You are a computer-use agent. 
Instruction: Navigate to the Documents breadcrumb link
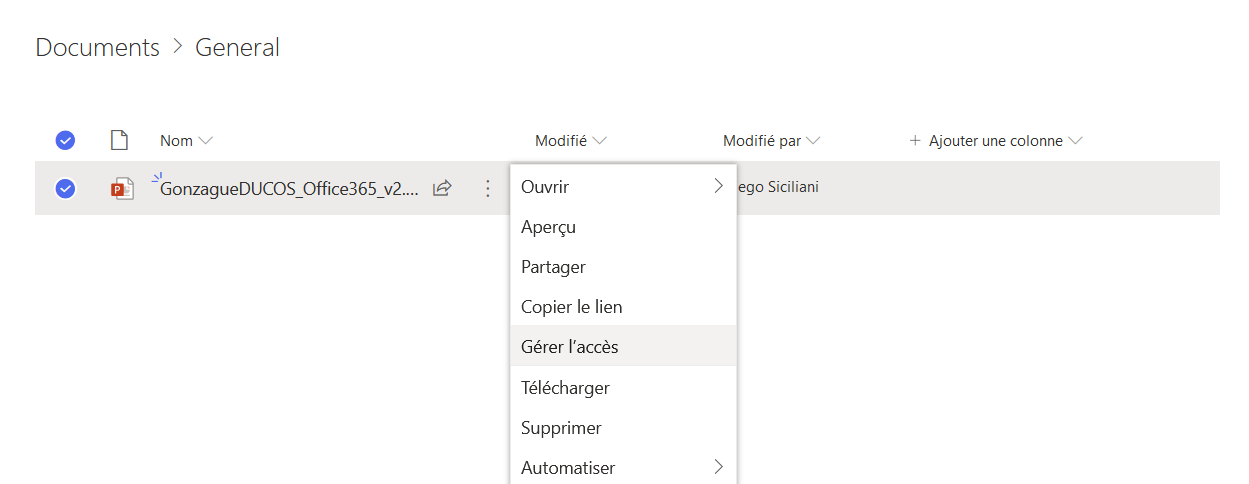pyautogui.click(x=97, y=47)
